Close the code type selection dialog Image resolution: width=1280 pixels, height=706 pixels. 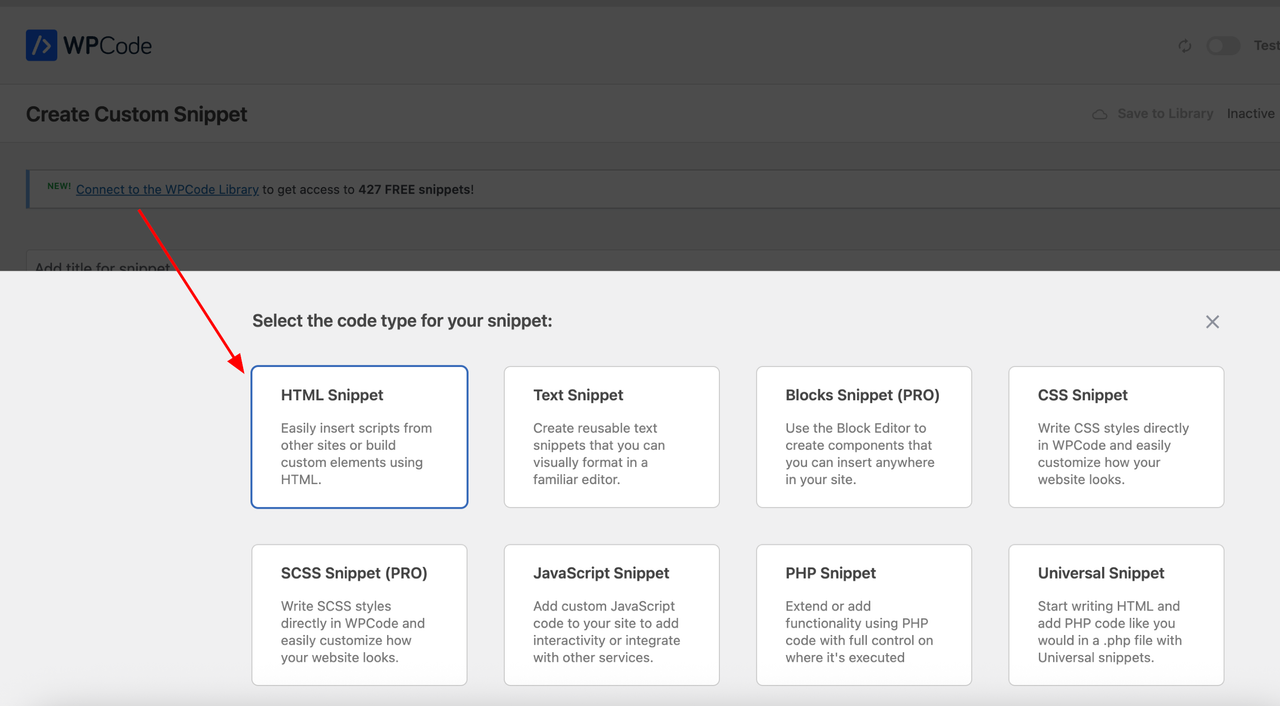click(x=1212, y=322)
